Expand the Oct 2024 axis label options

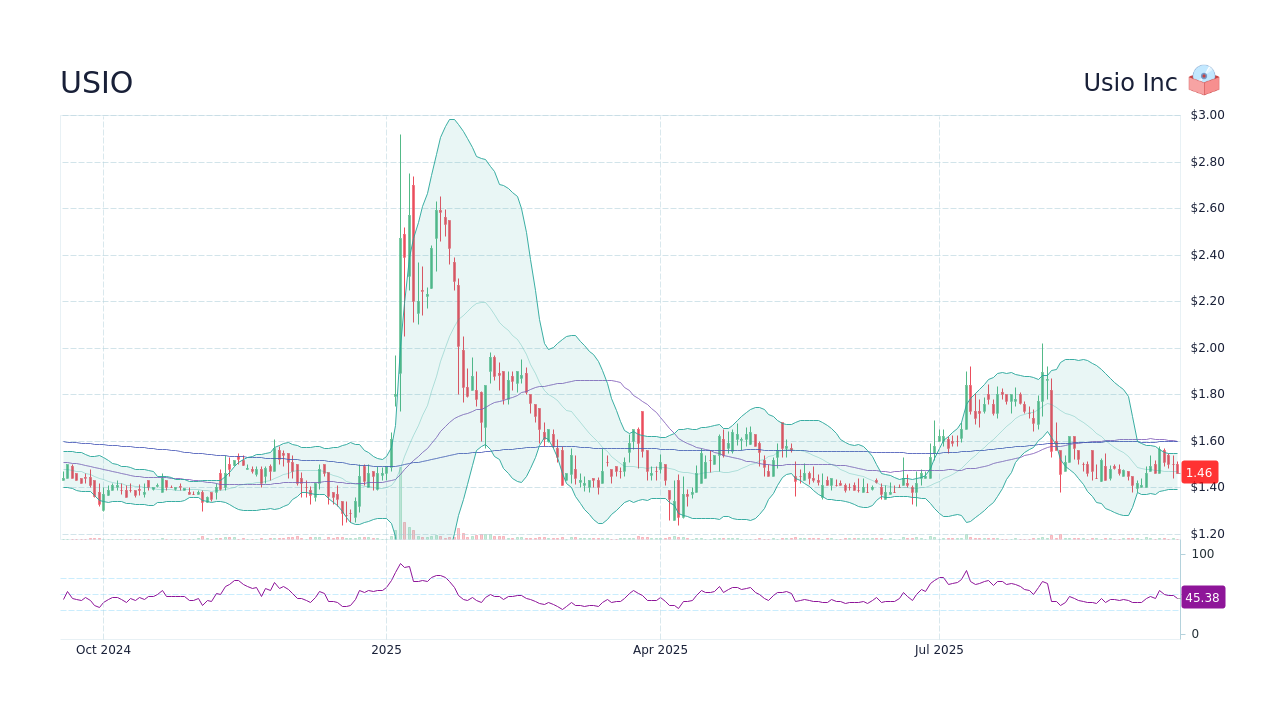(x=103, y=649)
